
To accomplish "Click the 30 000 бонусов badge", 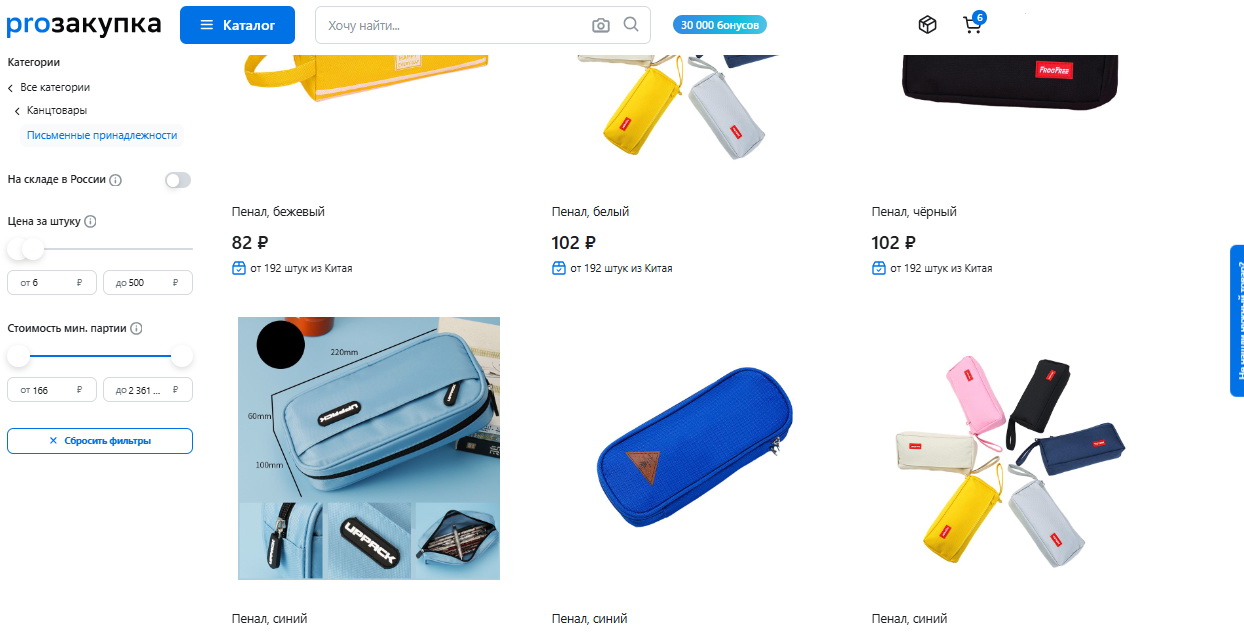I will (720, 25).
